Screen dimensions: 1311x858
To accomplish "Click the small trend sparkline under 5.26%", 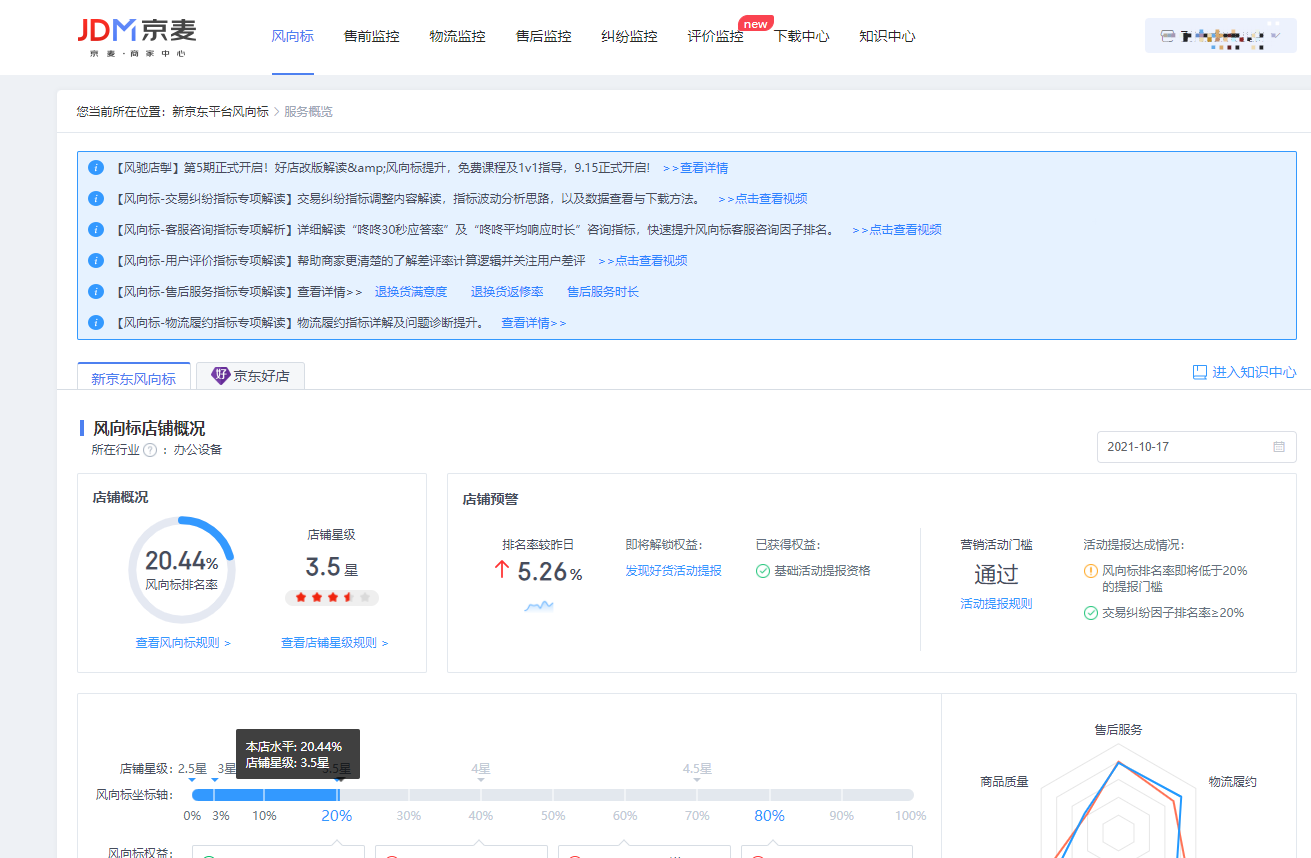I will 538,606.
